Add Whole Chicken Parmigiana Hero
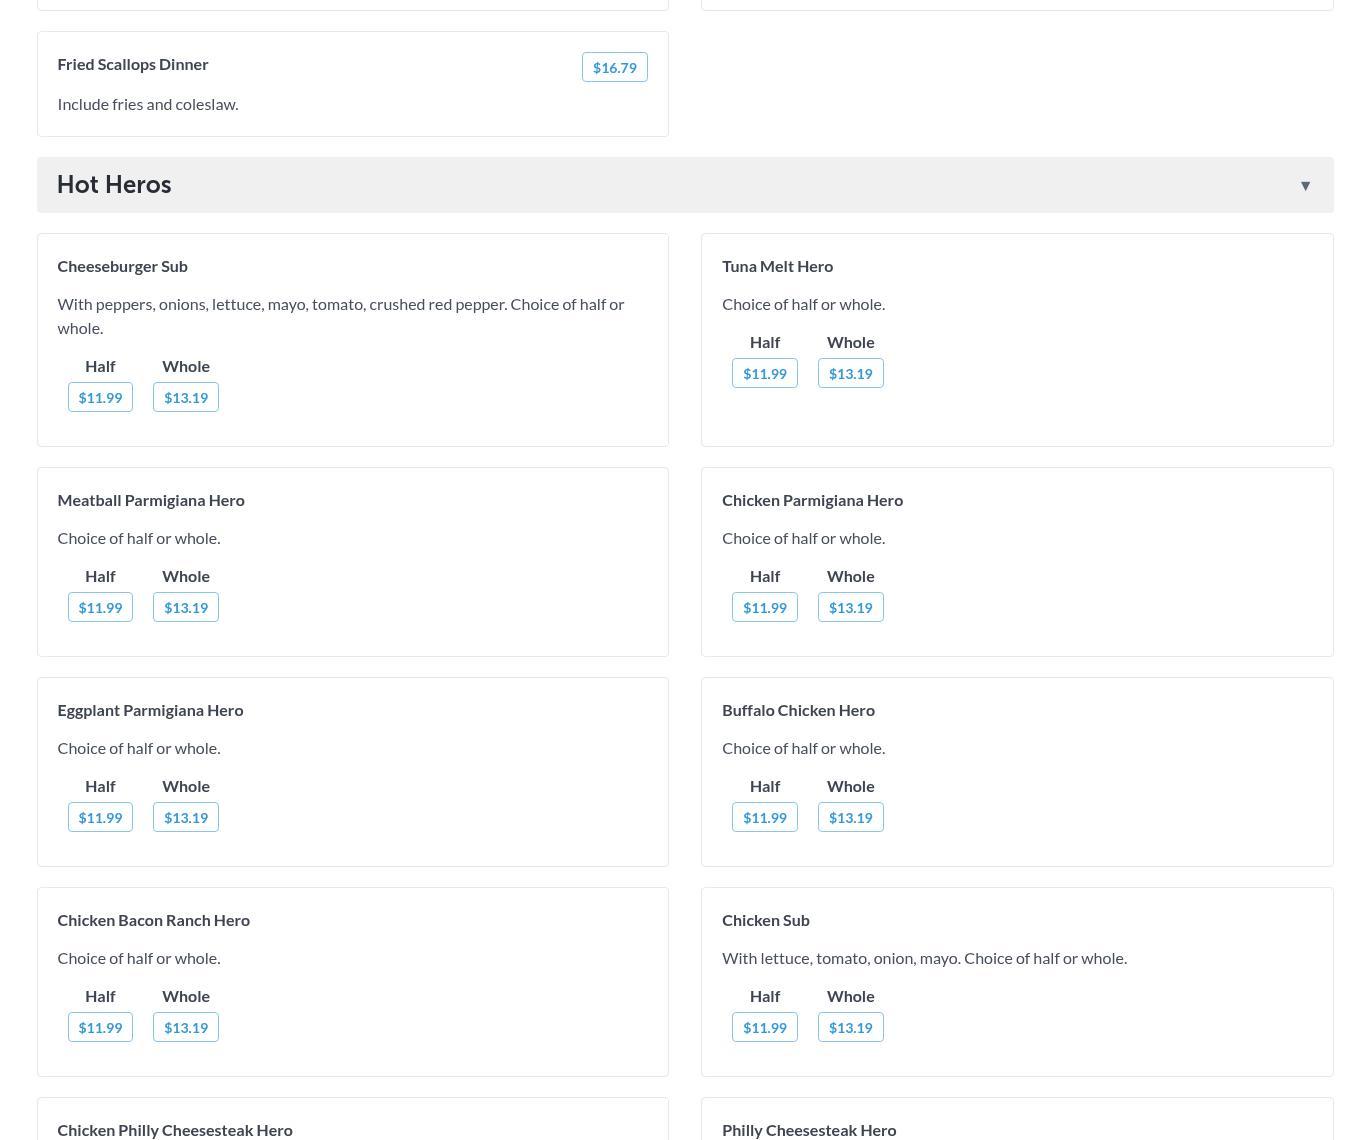Viewport: 1370px width, 1140px height. [x=850, y=608]
